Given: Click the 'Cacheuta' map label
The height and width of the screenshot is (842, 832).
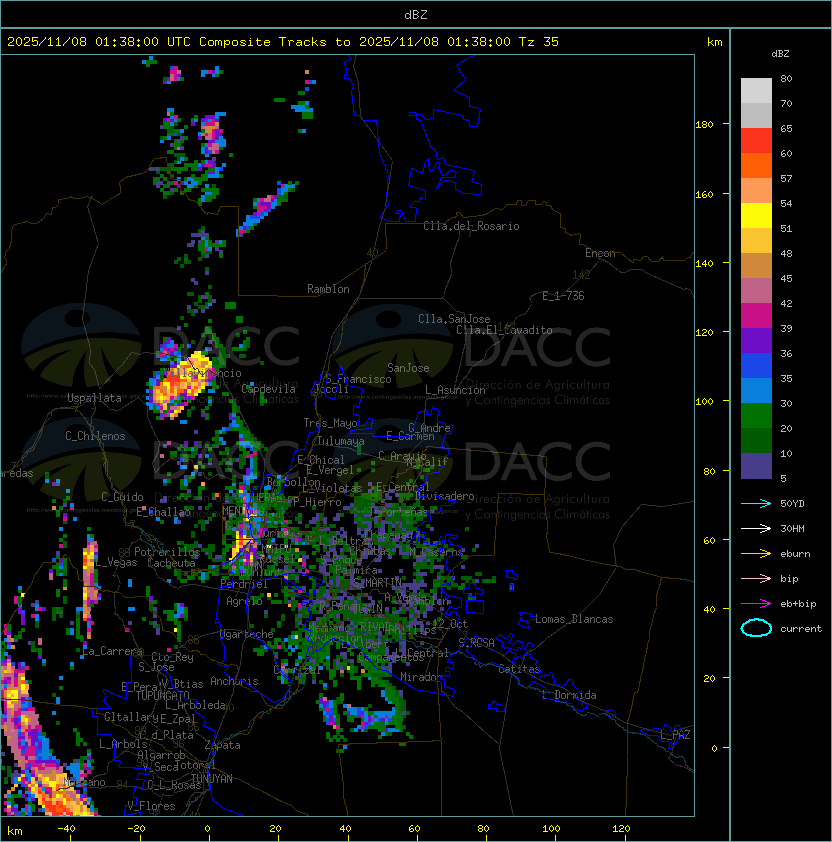Looking at the screenshot, I should click(x=171, y=563).
